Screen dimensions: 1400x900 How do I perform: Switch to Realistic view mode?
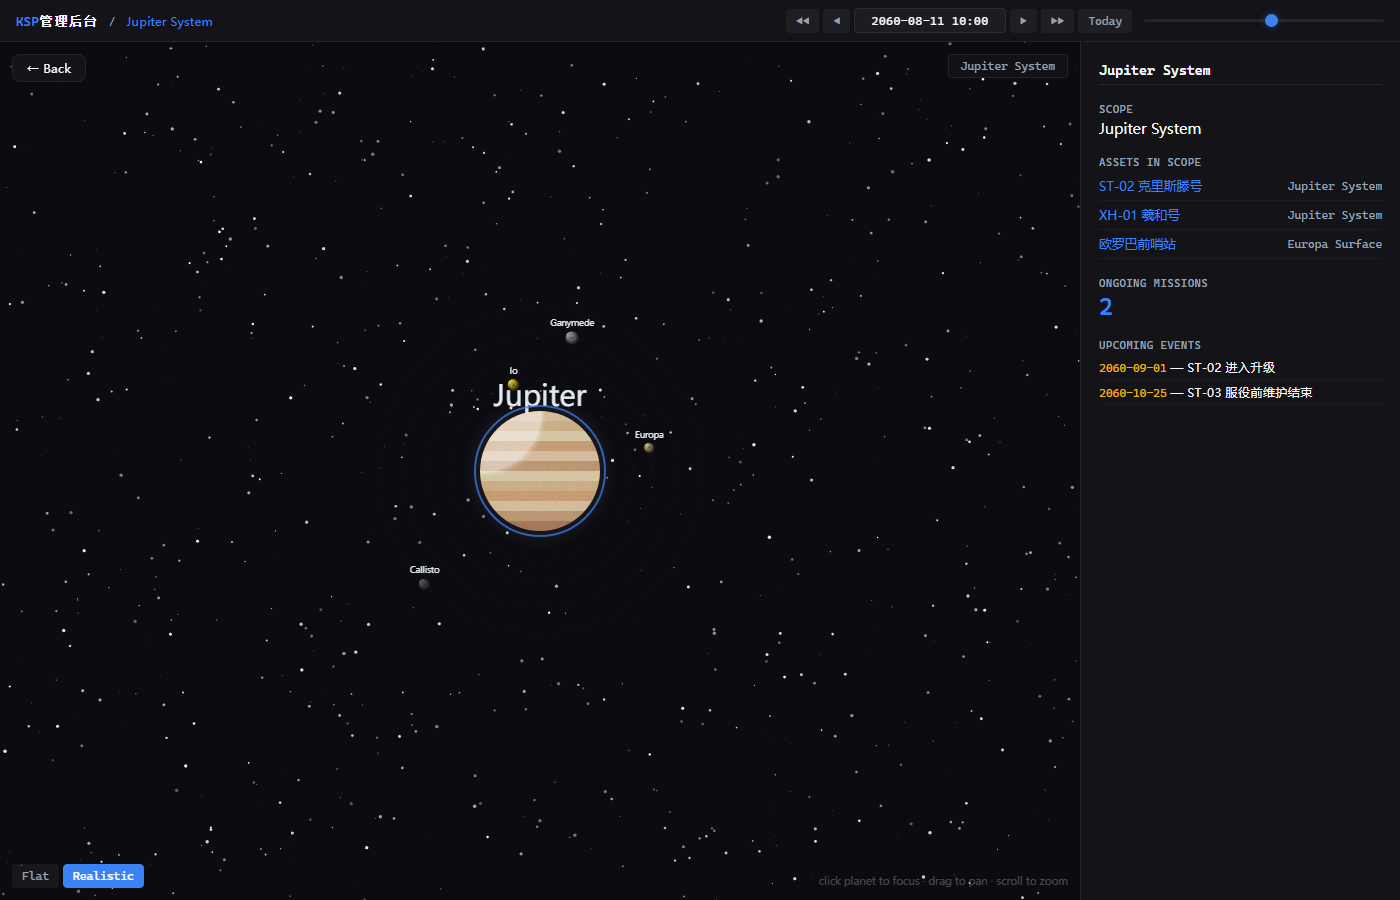pos(103,876)
